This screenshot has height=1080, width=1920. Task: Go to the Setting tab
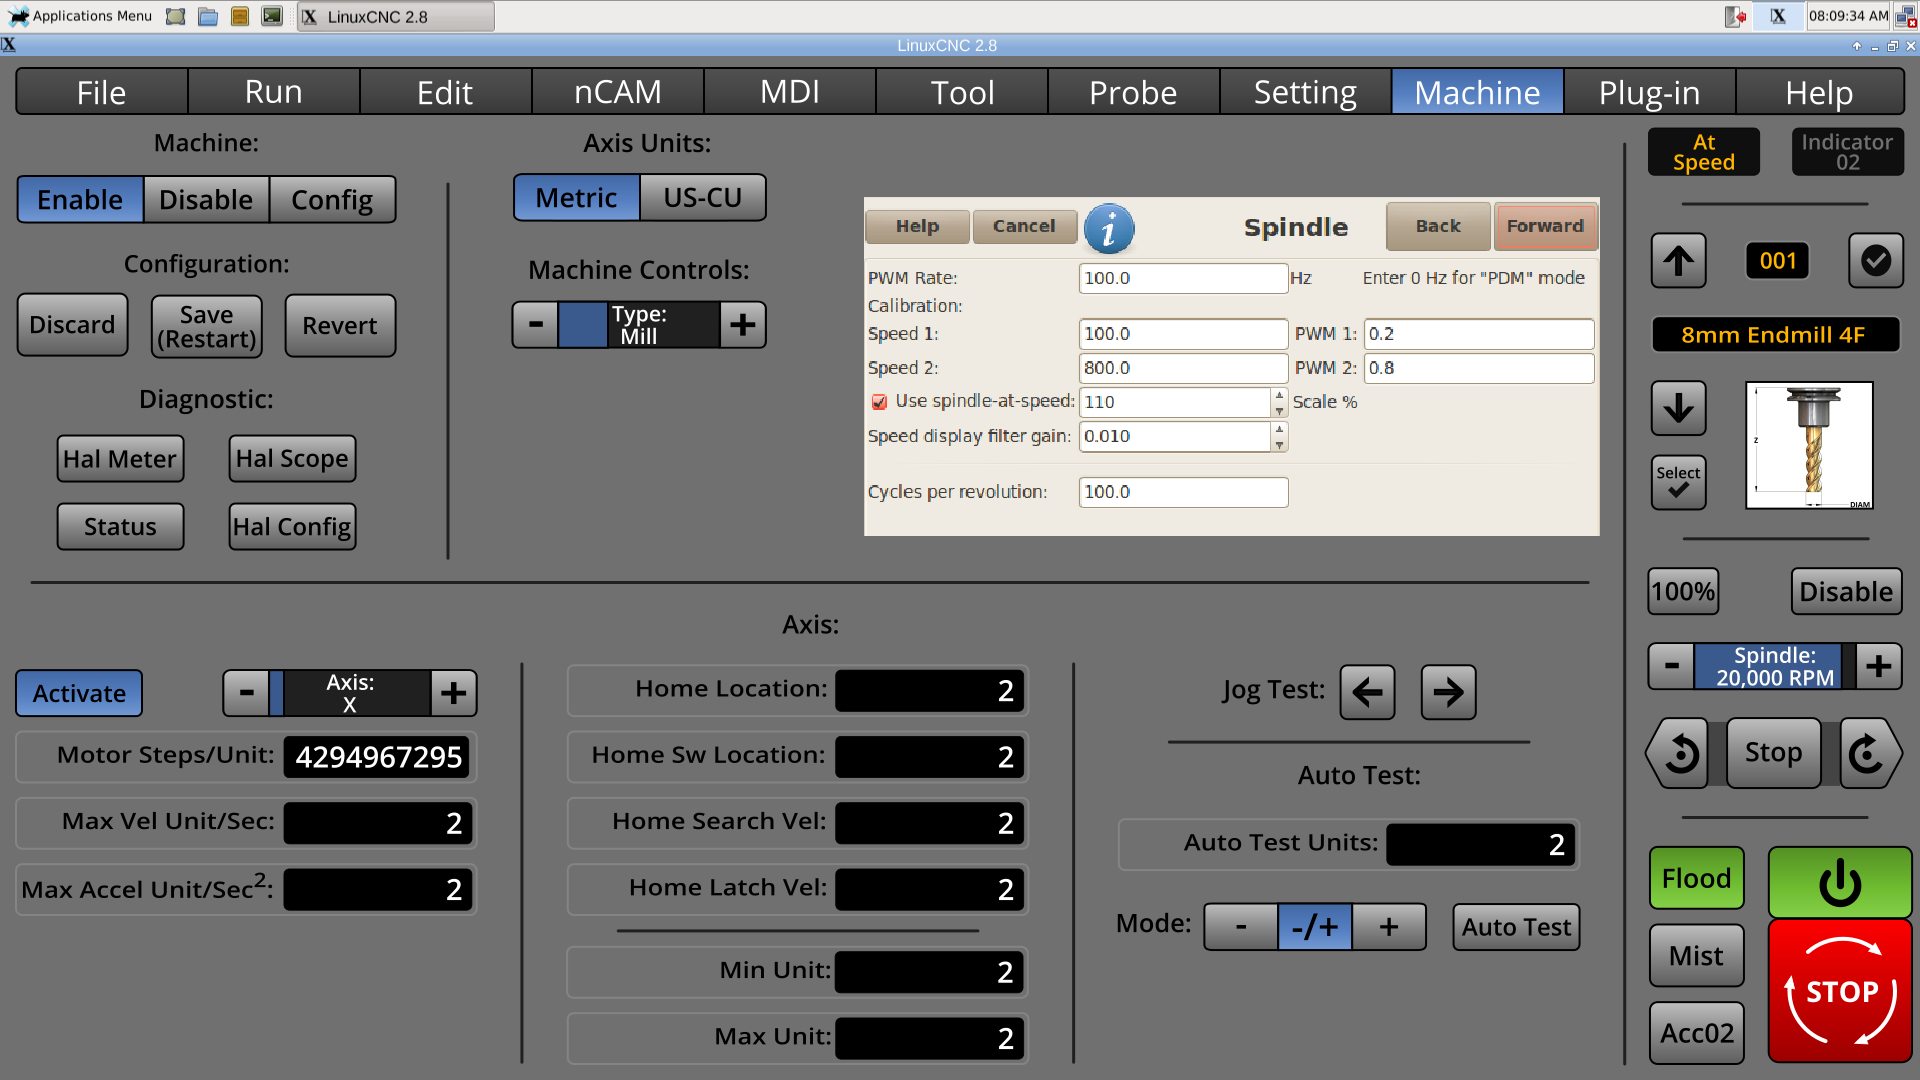point(1305,92)
